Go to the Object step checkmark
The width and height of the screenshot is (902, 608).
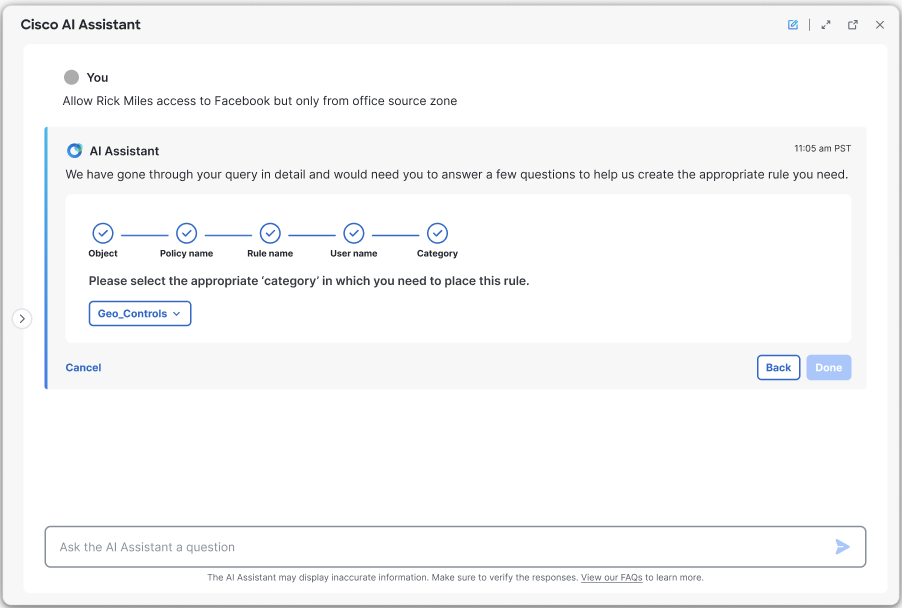pos(103,233)
